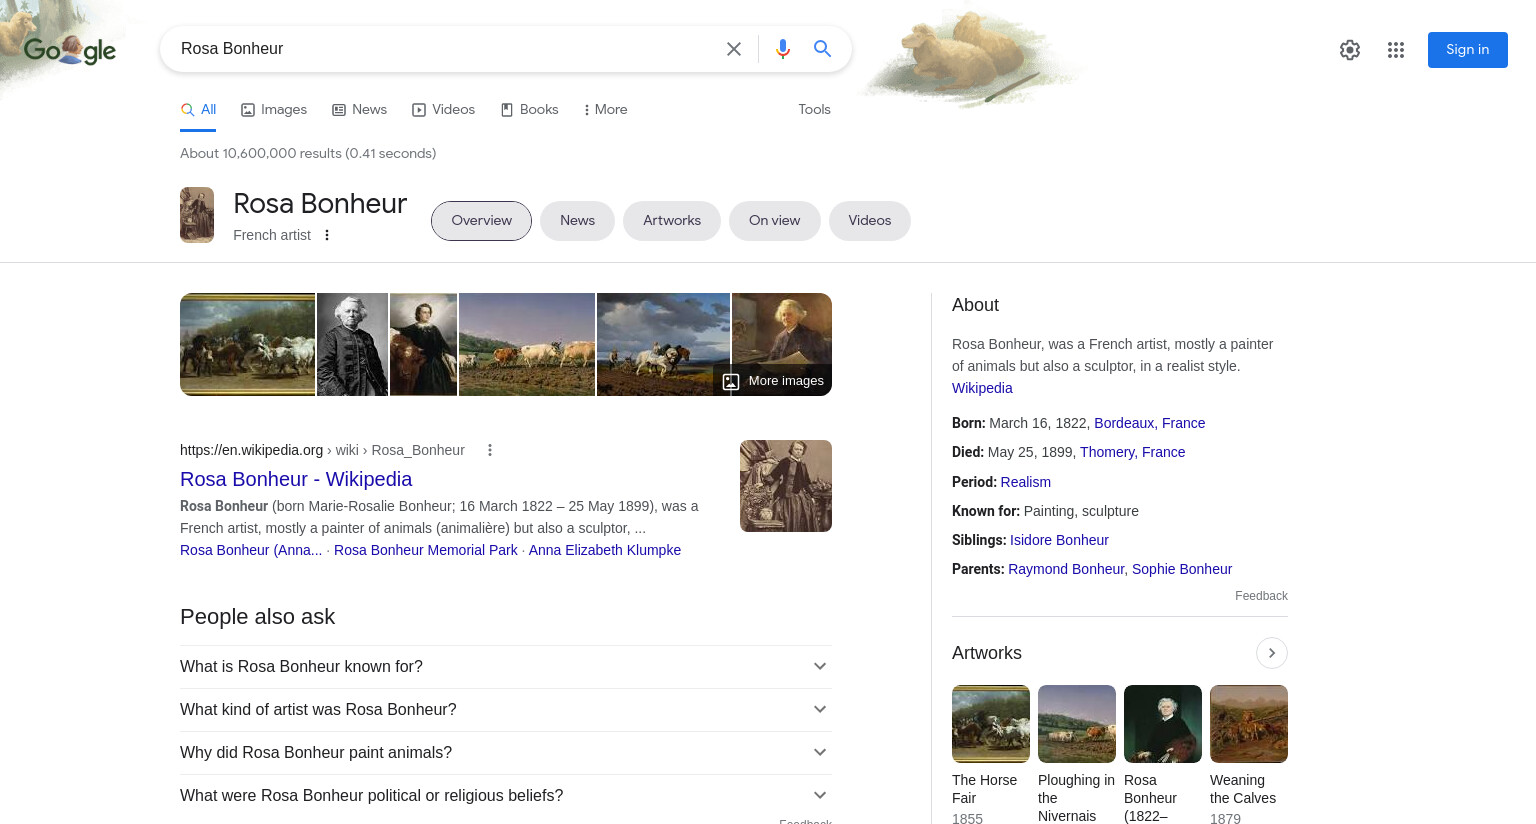The width and height of the screenshot is (1536, 824).
Task: Open Bordeaux, France birthplace link
Action: point(1149,423)
